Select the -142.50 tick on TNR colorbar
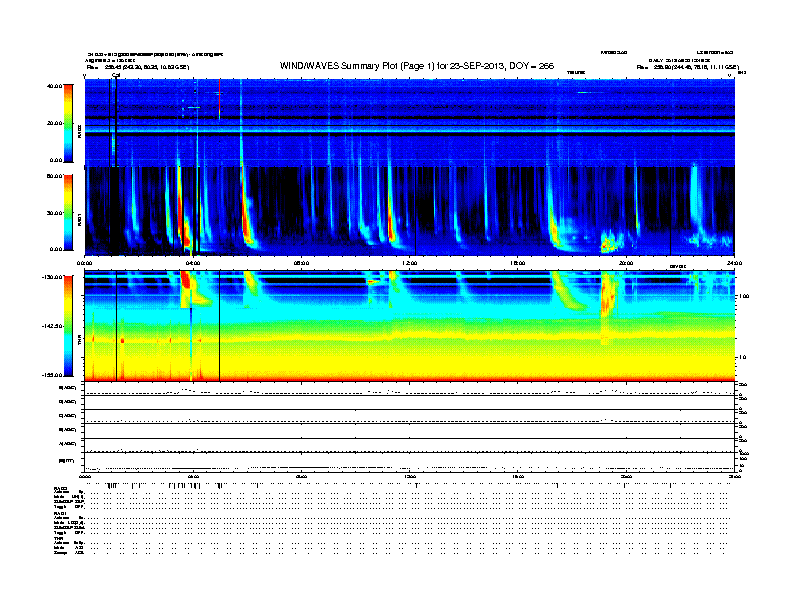 point(53,326)
